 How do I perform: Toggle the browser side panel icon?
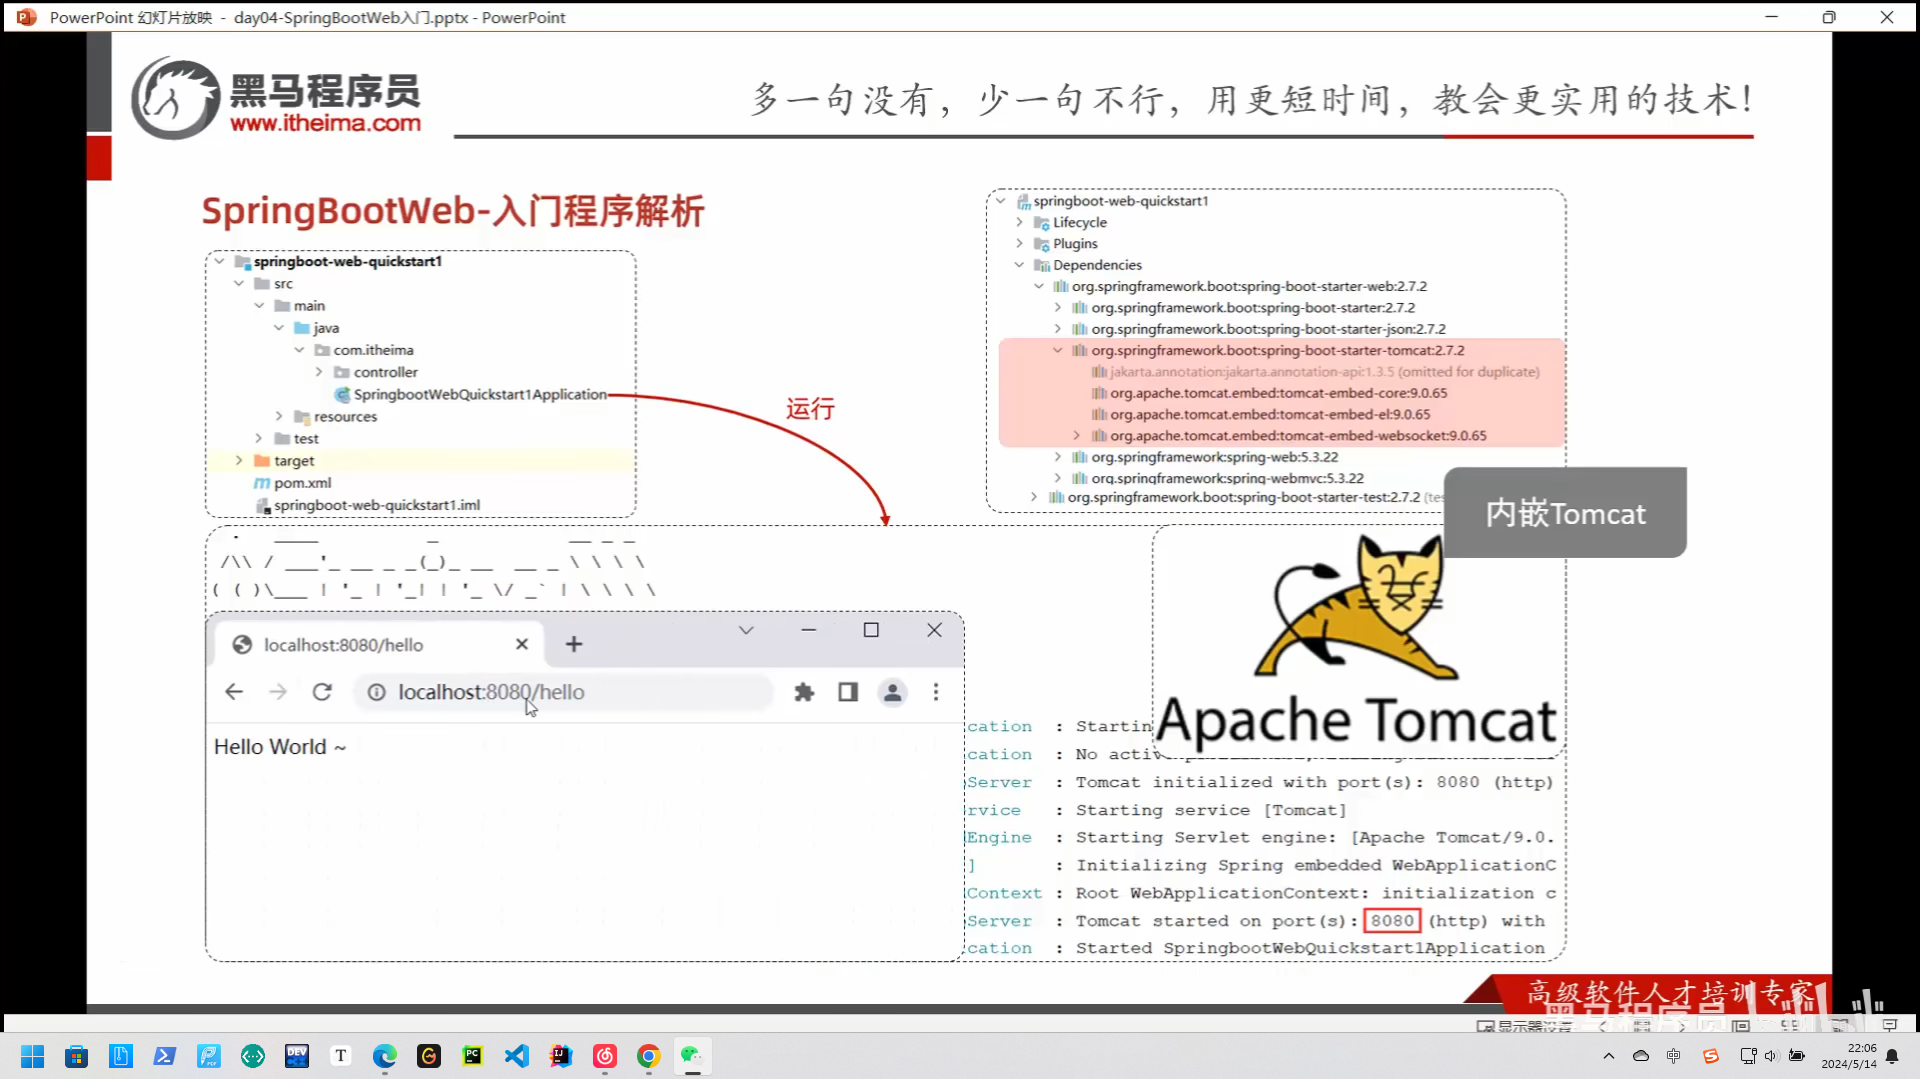(848, 692)
